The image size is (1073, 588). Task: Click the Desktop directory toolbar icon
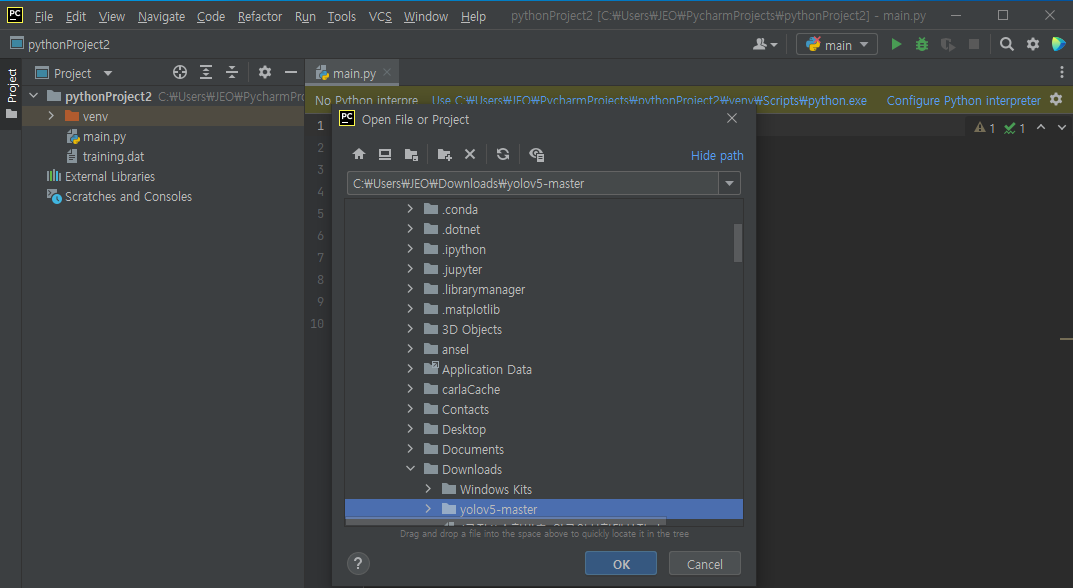385,154
